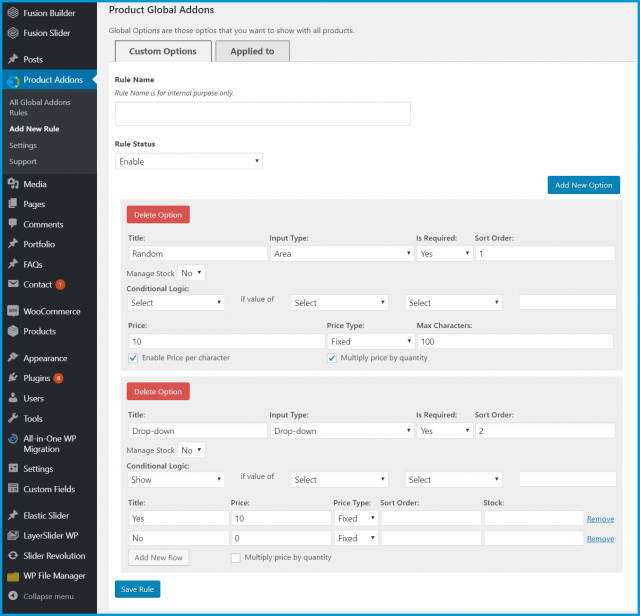Click the WooCommerce icon in sidebar
This screenshot has width=640, height=616.
tap(12, 311)
